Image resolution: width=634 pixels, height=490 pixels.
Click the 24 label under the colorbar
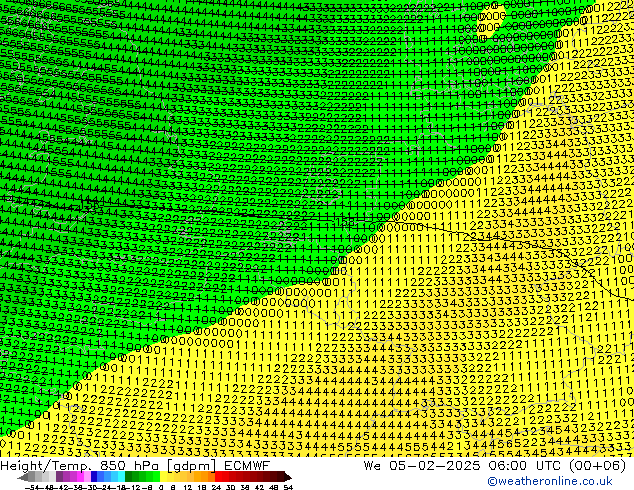(x=216, y=487)
